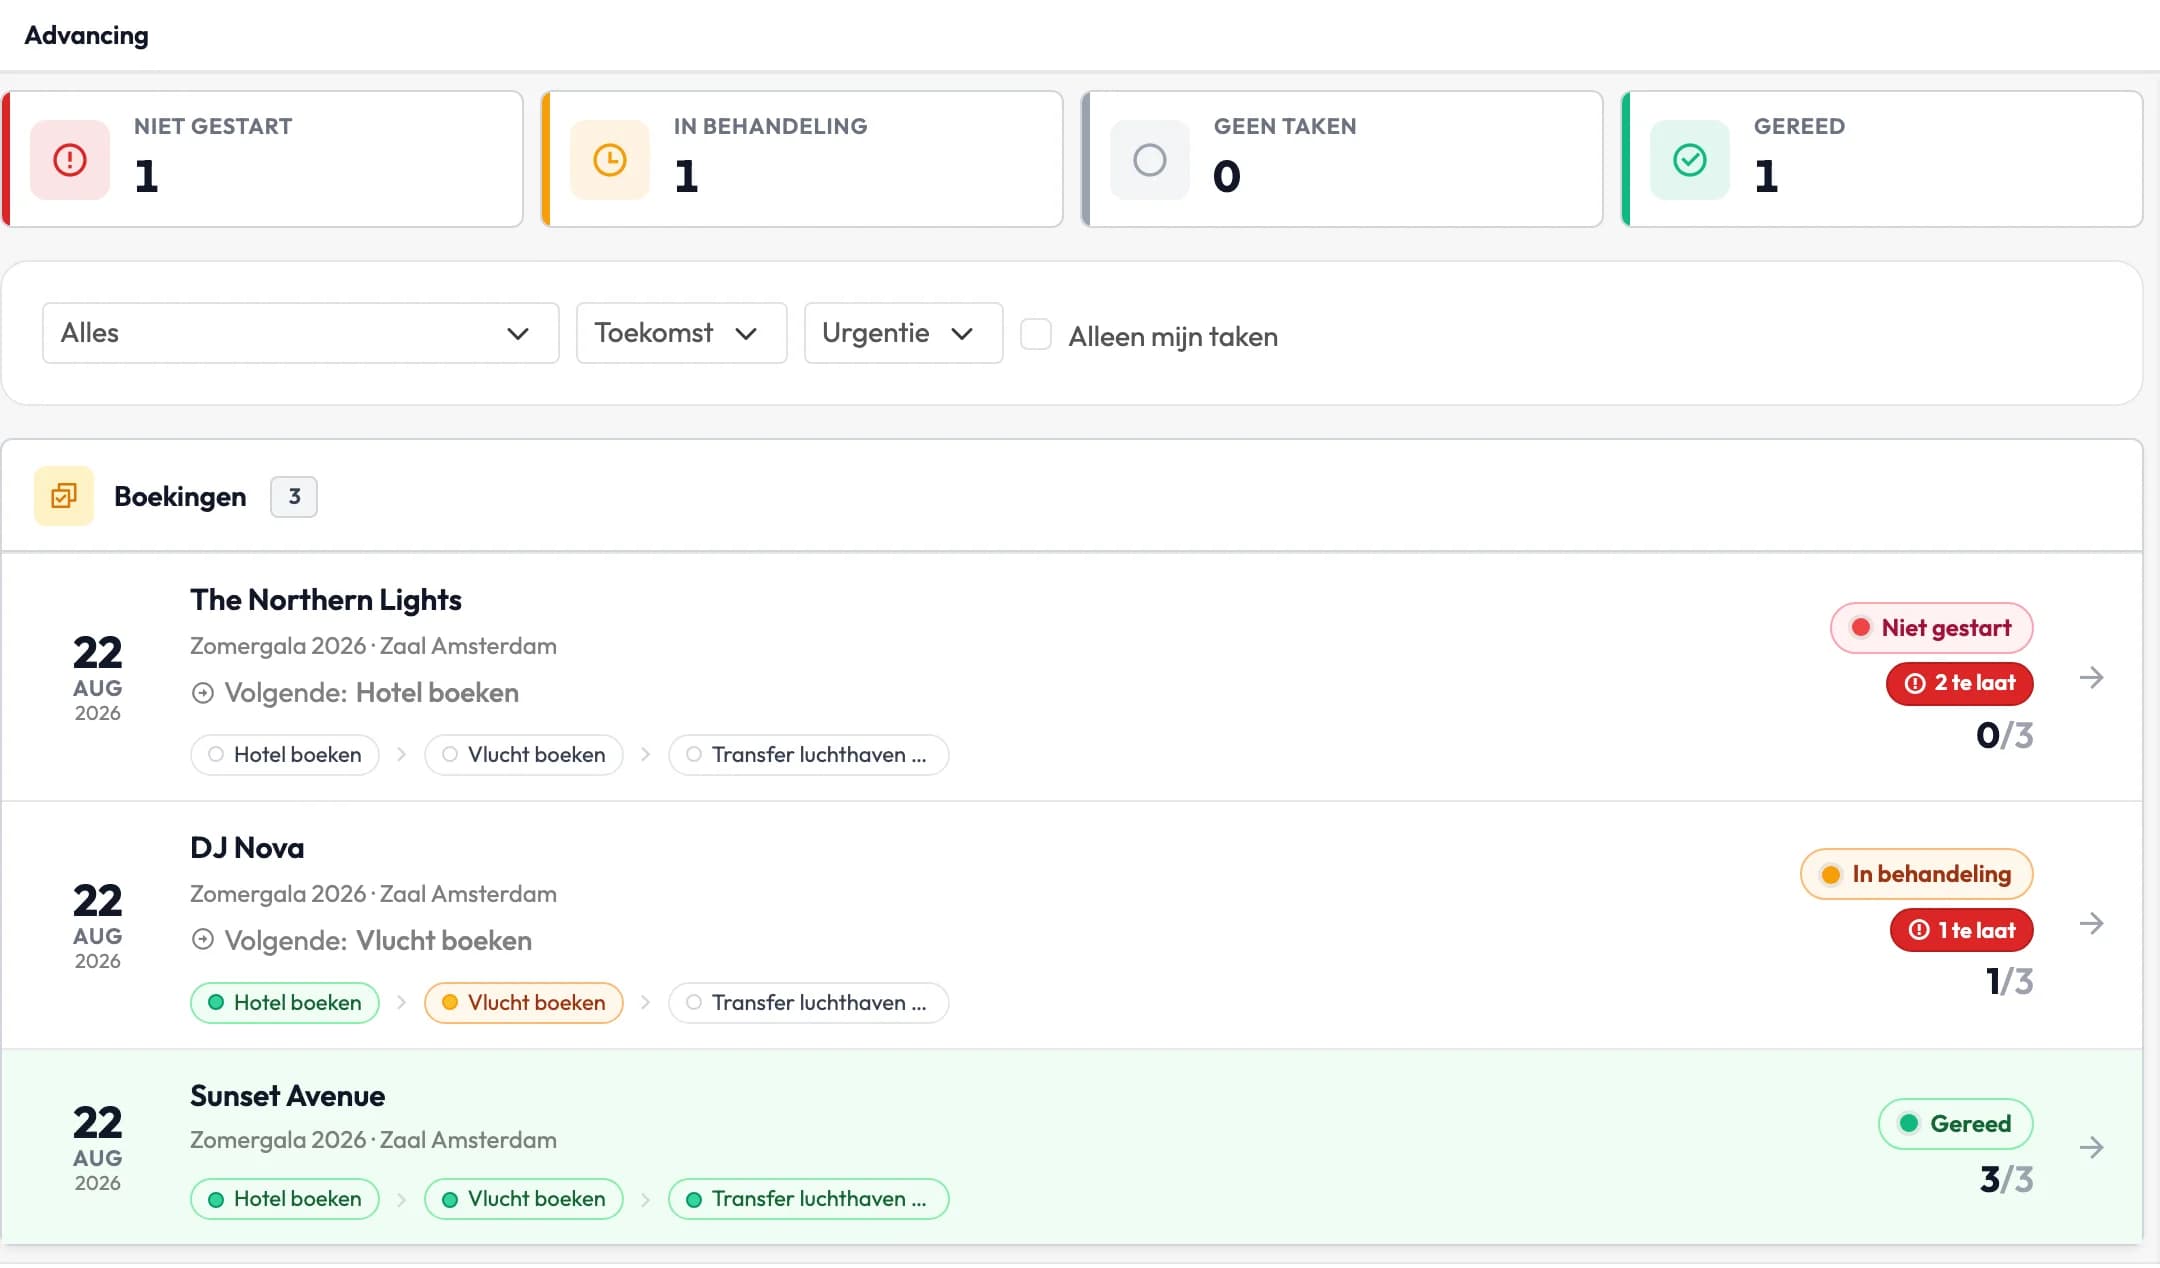Click DJ Nova booking title

(x=247, y=848)
